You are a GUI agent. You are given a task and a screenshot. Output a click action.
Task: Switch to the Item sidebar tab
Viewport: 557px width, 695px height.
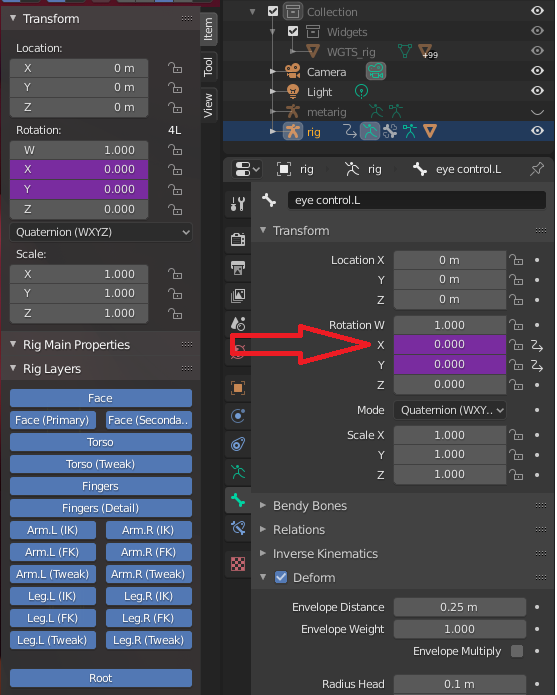(208, 29)
